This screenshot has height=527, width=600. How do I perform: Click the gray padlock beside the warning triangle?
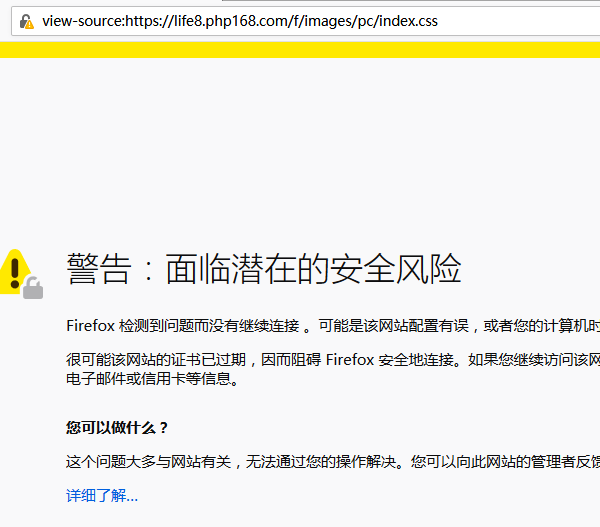34,288
